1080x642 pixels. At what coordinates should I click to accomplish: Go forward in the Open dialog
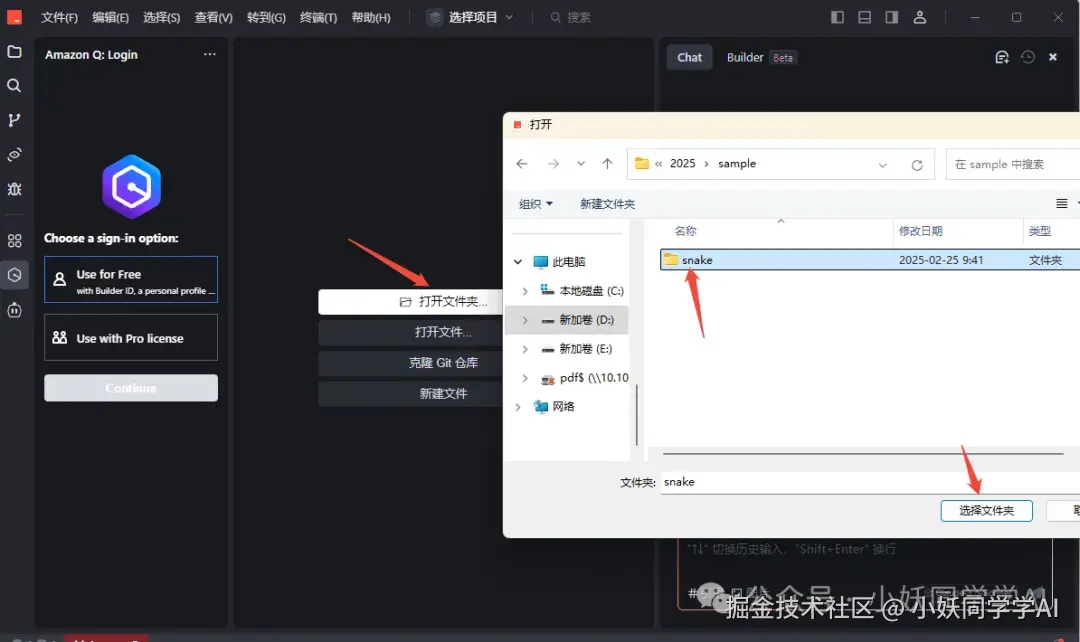(x=553, y=164)
